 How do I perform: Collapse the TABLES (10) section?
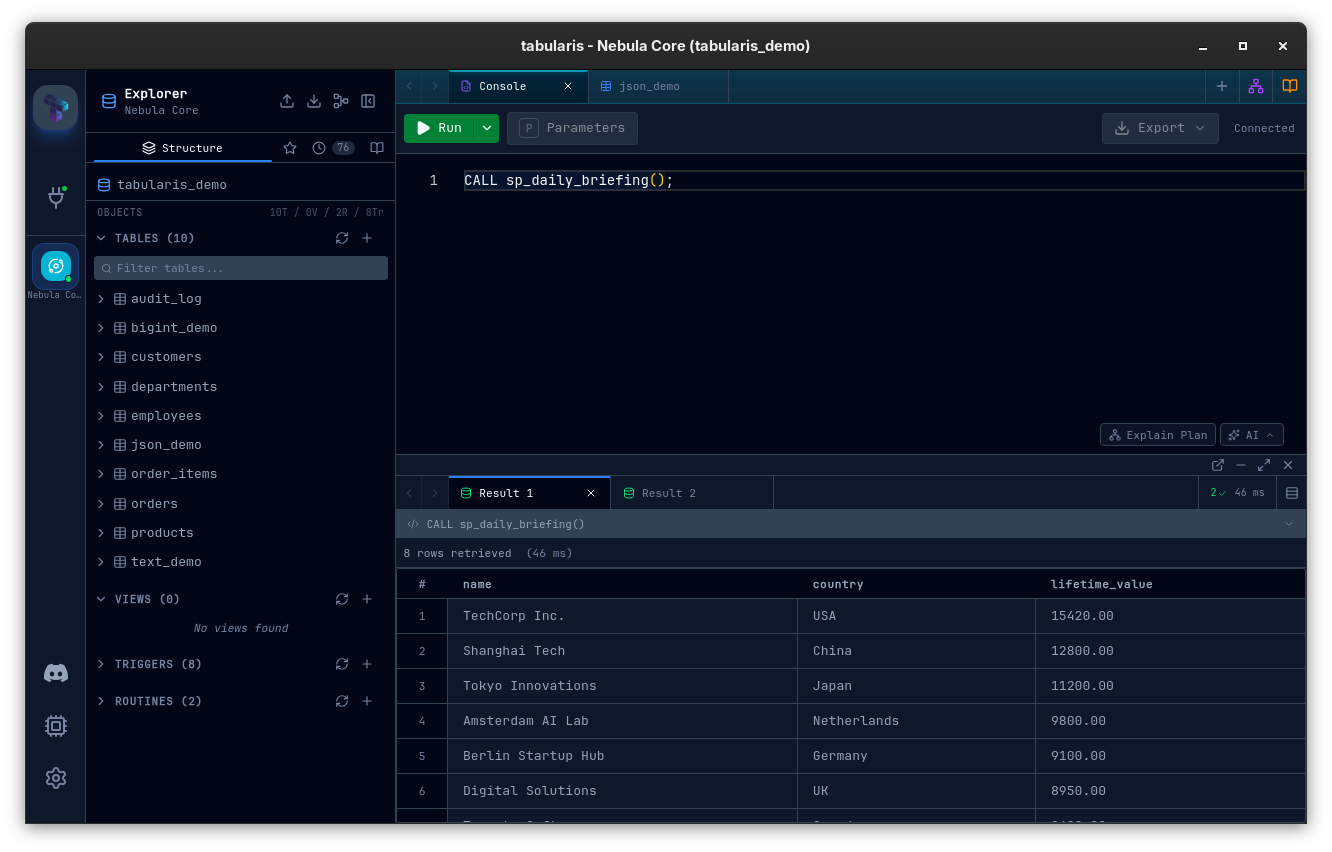pyautogui.click(x=101, y=238)
